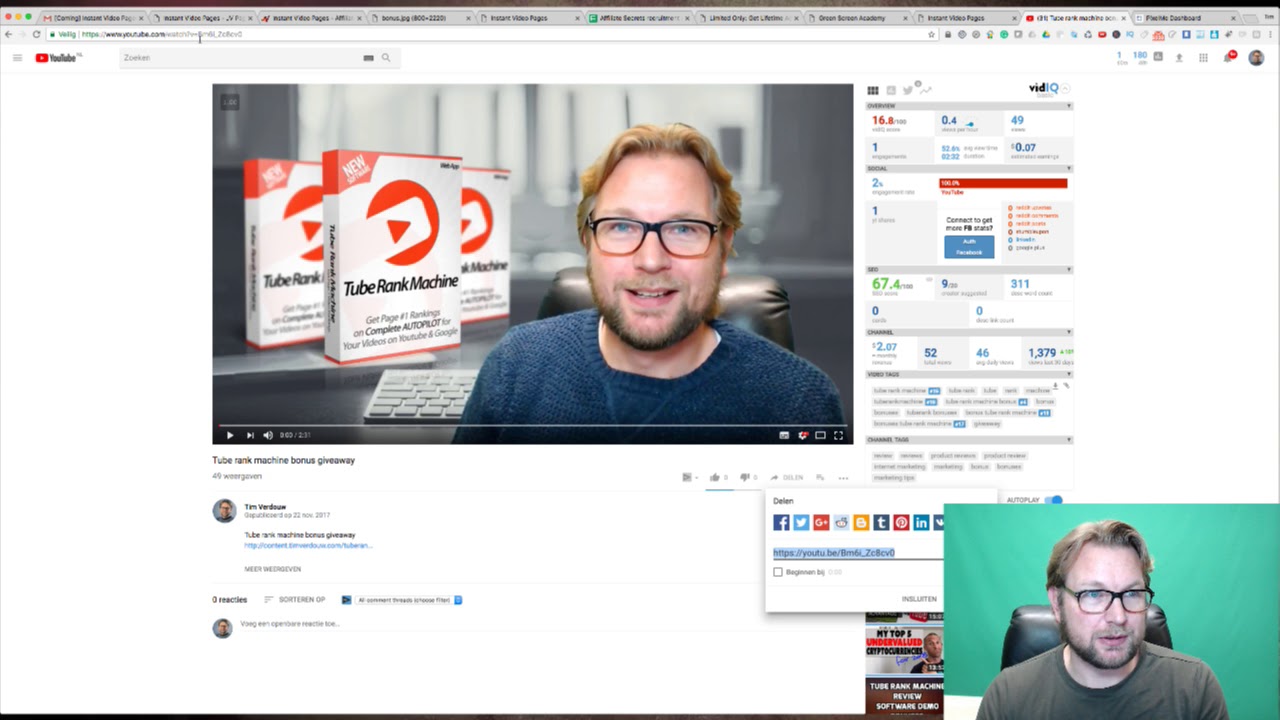This screenshot has height=720, width=1280.
Task: Open the on-screen keyboard icon in search
Action: (x=368, y=58)
